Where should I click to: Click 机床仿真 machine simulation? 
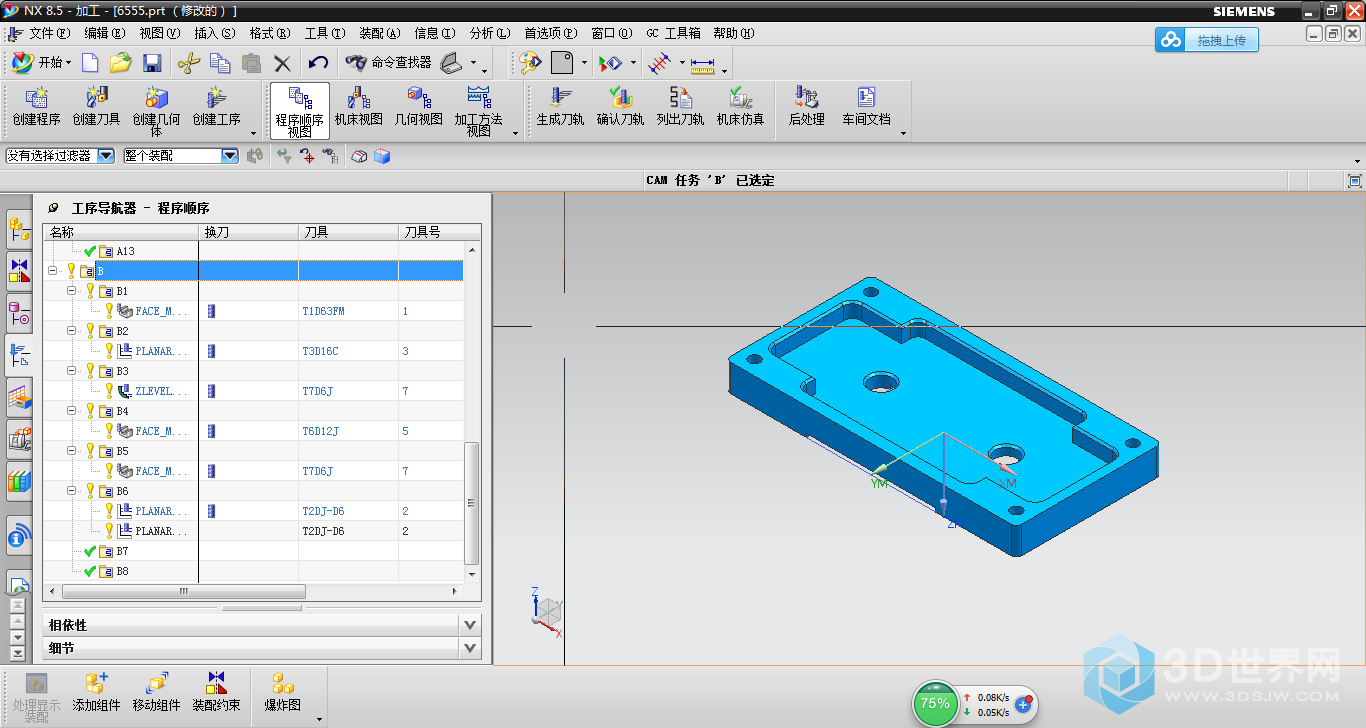point(740,106)
